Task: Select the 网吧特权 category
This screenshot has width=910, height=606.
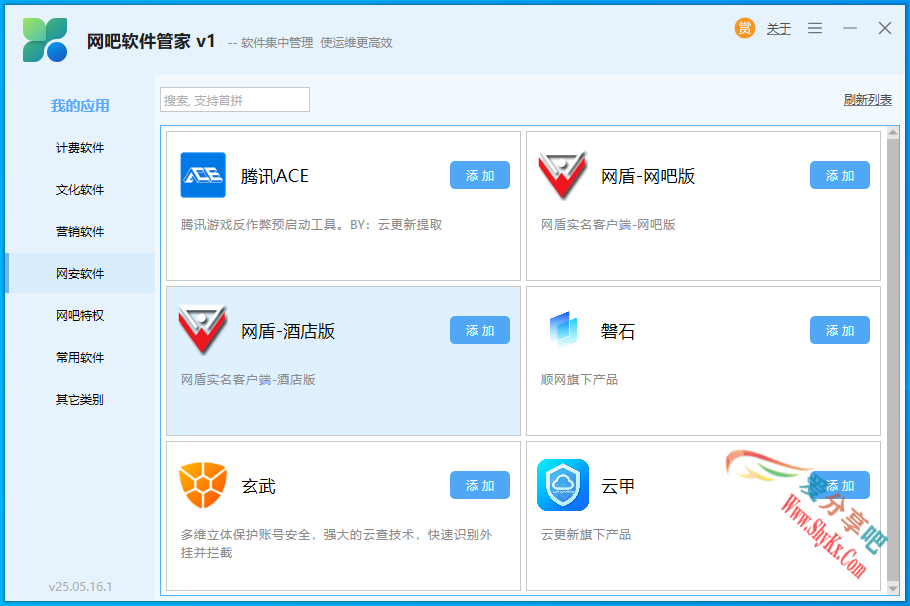Action: pyautogui.click(x=80, y=315)
